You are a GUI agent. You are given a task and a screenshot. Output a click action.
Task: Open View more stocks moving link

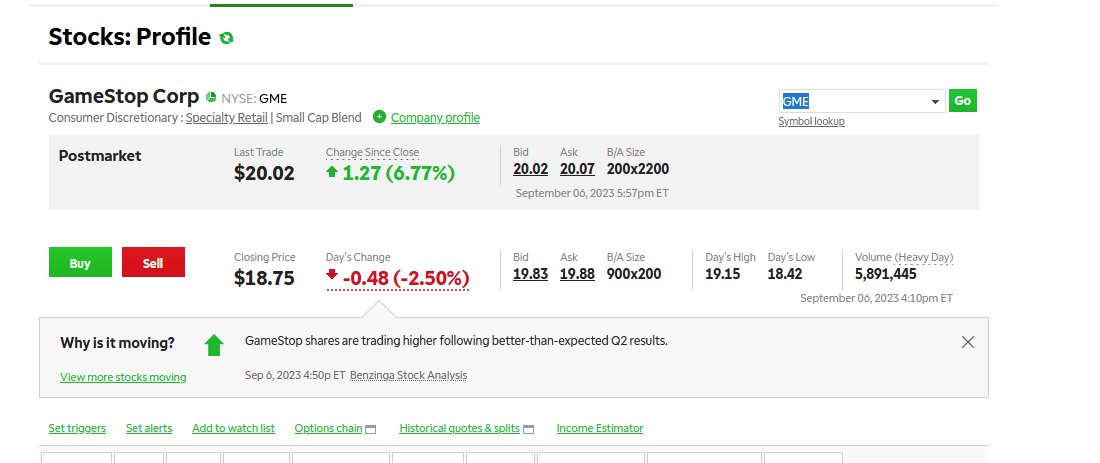coord(123,377)
